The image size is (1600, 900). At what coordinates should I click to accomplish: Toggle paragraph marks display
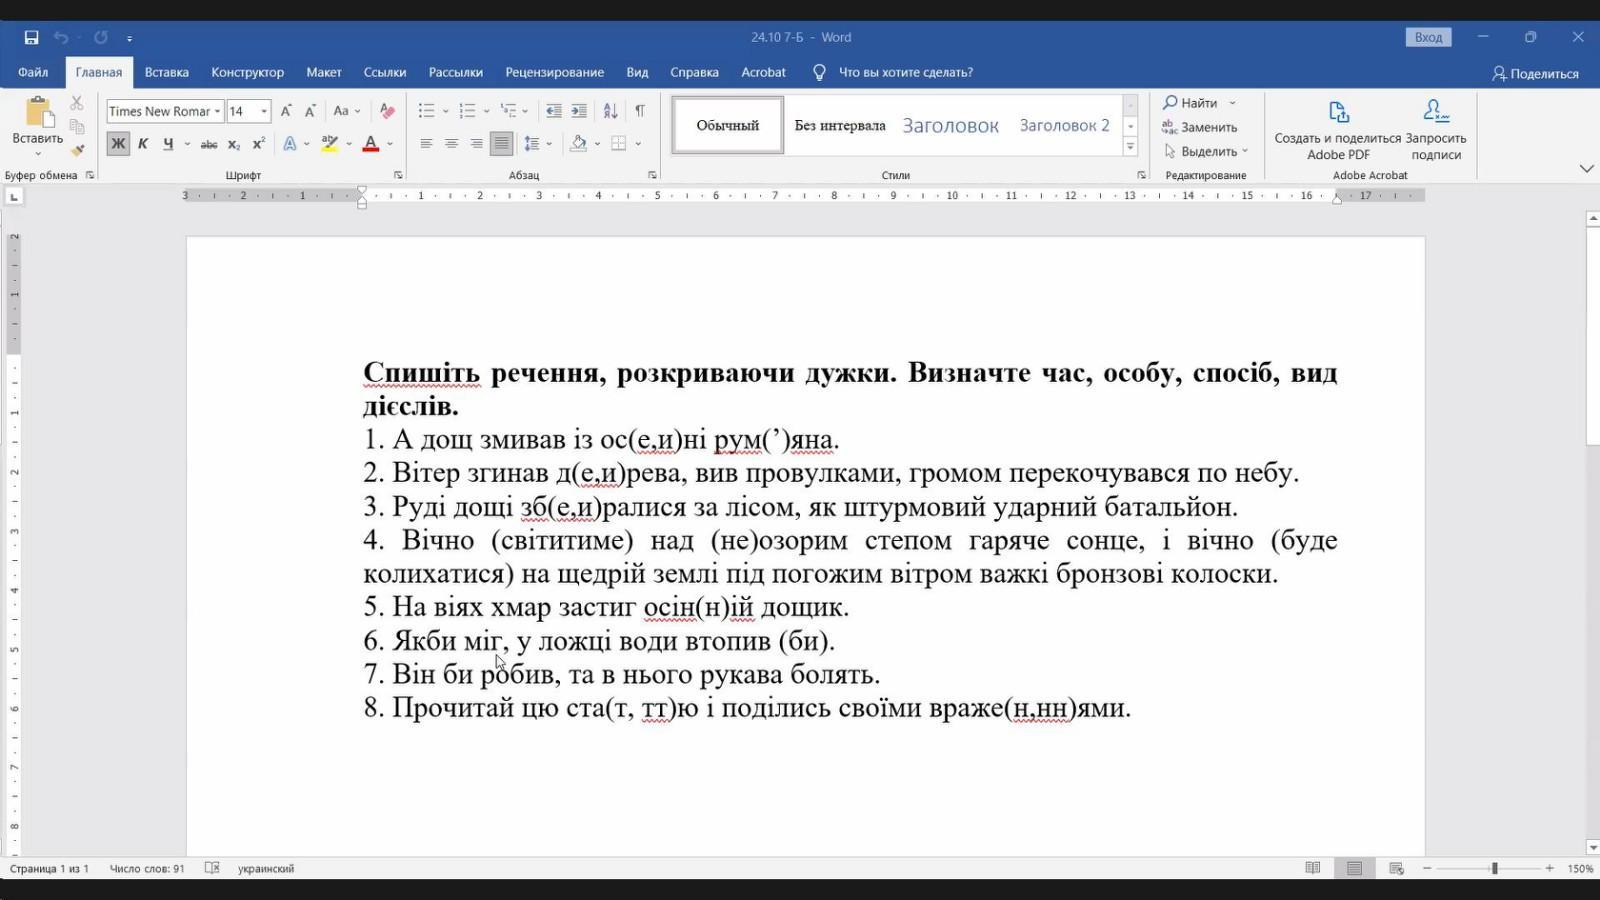[x=639, y=111]
